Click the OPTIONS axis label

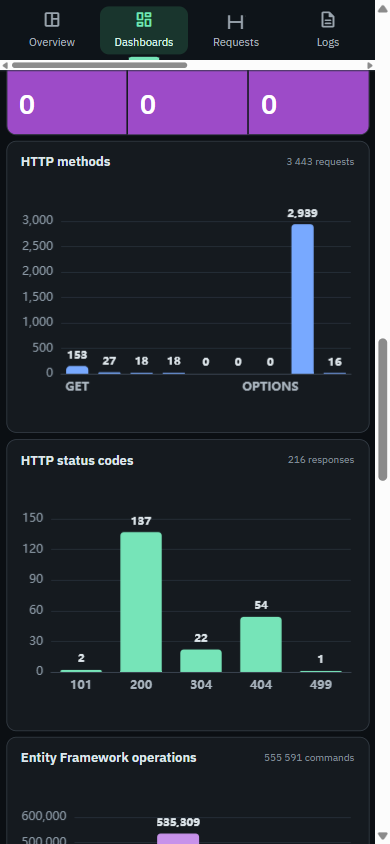(x=270, y=386)
